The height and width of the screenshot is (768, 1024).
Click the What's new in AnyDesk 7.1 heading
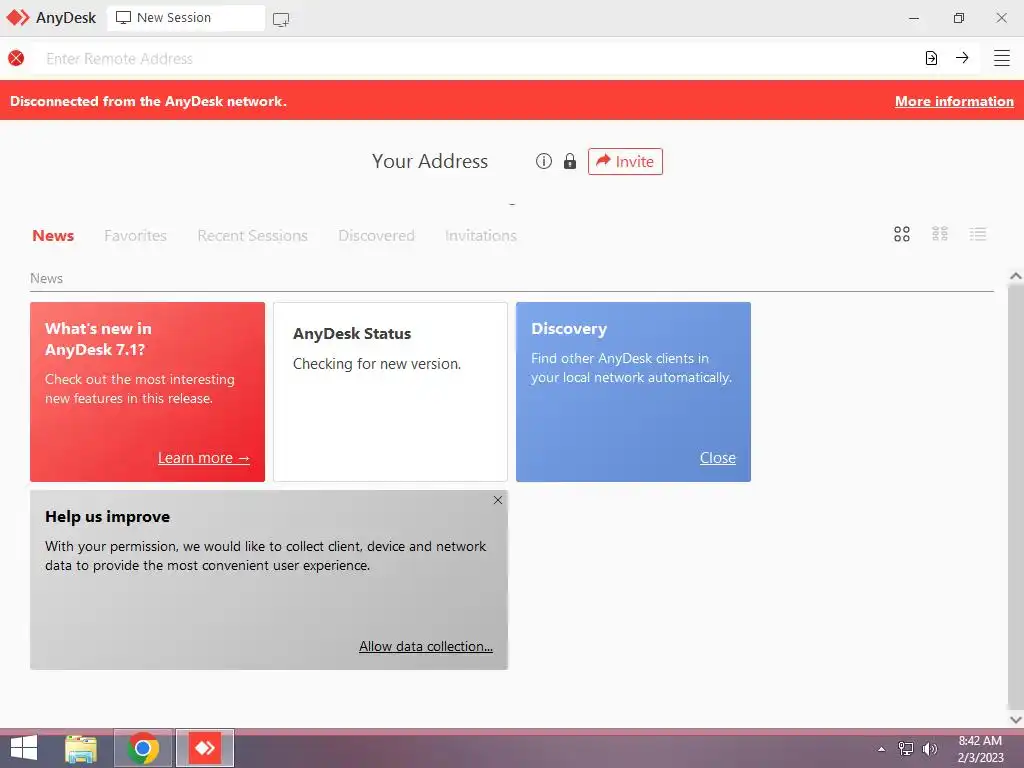98,339
